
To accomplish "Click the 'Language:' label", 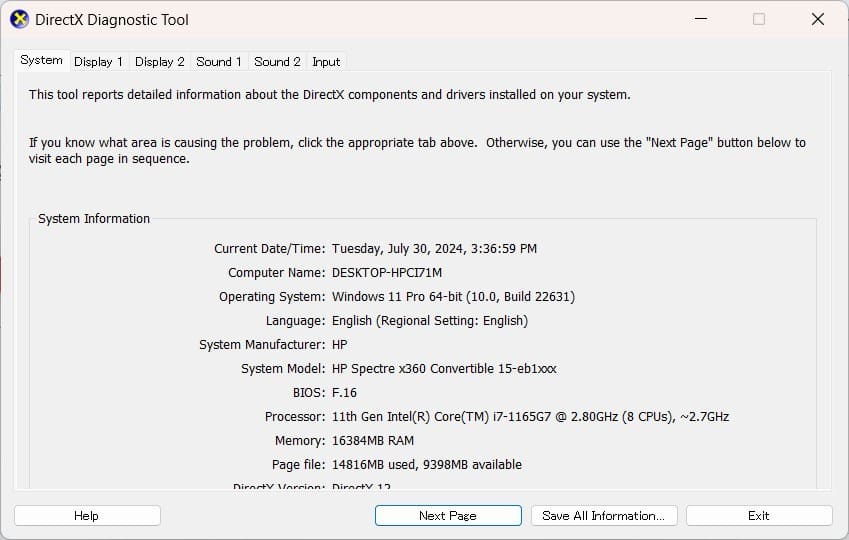I will (296, 321).
